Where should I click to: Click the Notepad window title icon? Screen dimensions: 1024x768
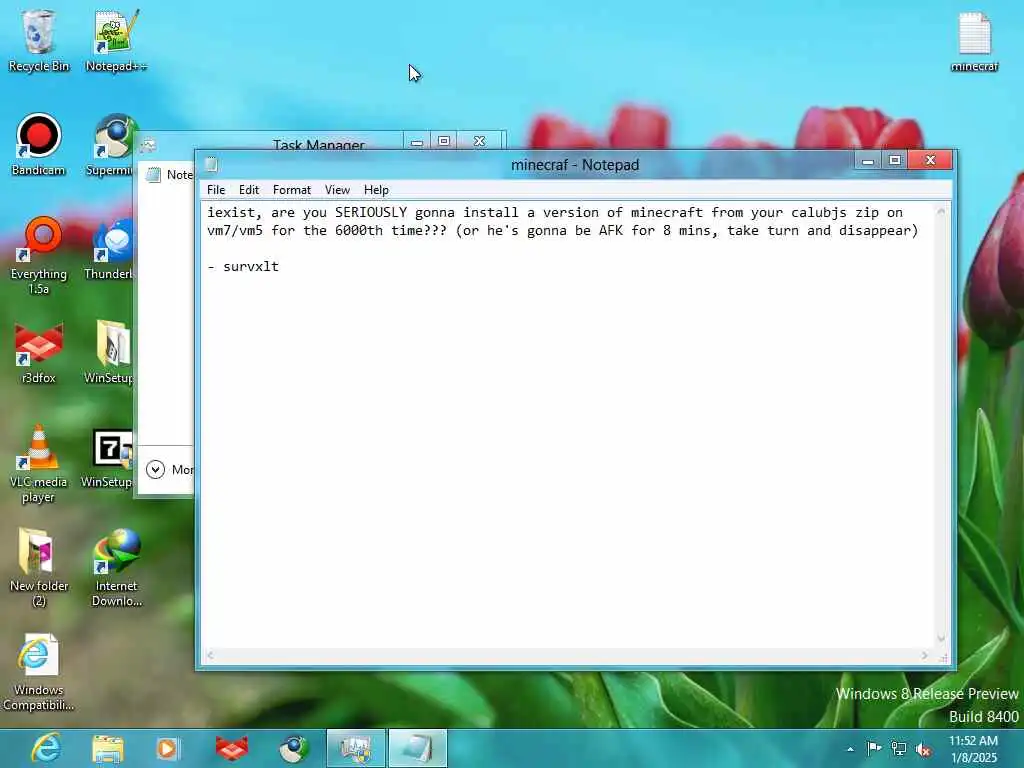click(211, 165)
